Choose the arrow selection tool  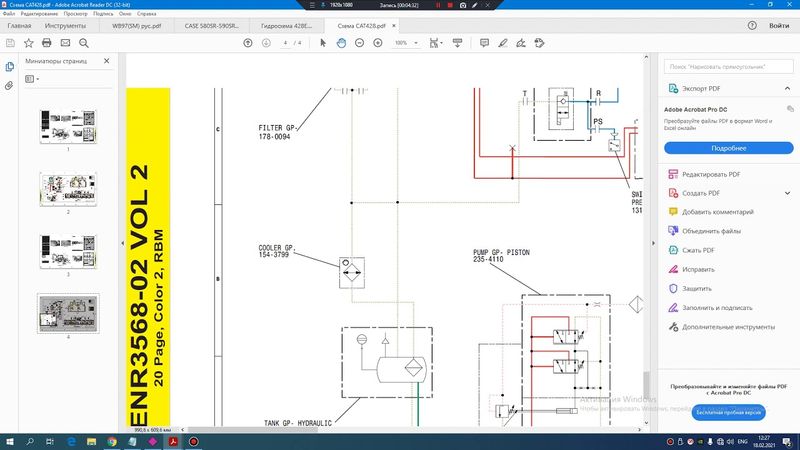point(323,43)
